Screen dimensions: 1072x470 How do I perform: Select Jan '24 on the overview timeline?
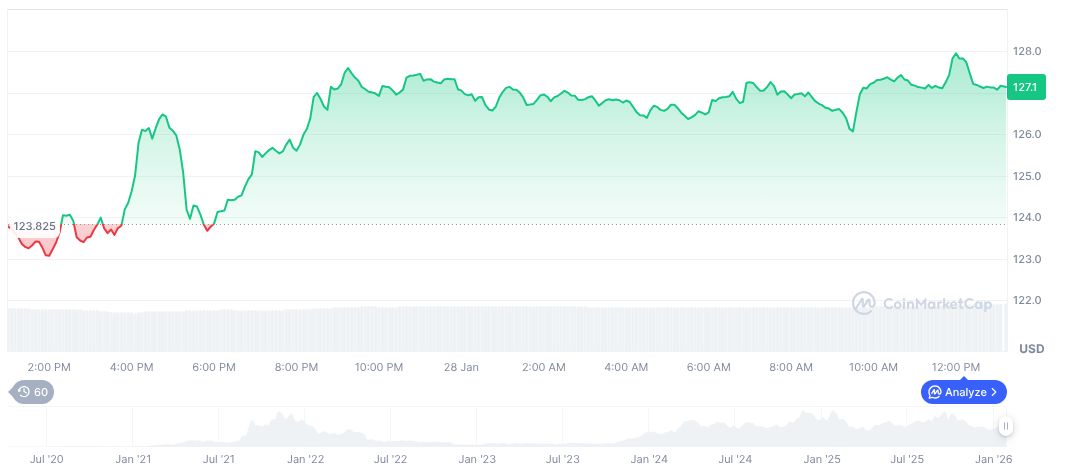click(x=649, y=459)
